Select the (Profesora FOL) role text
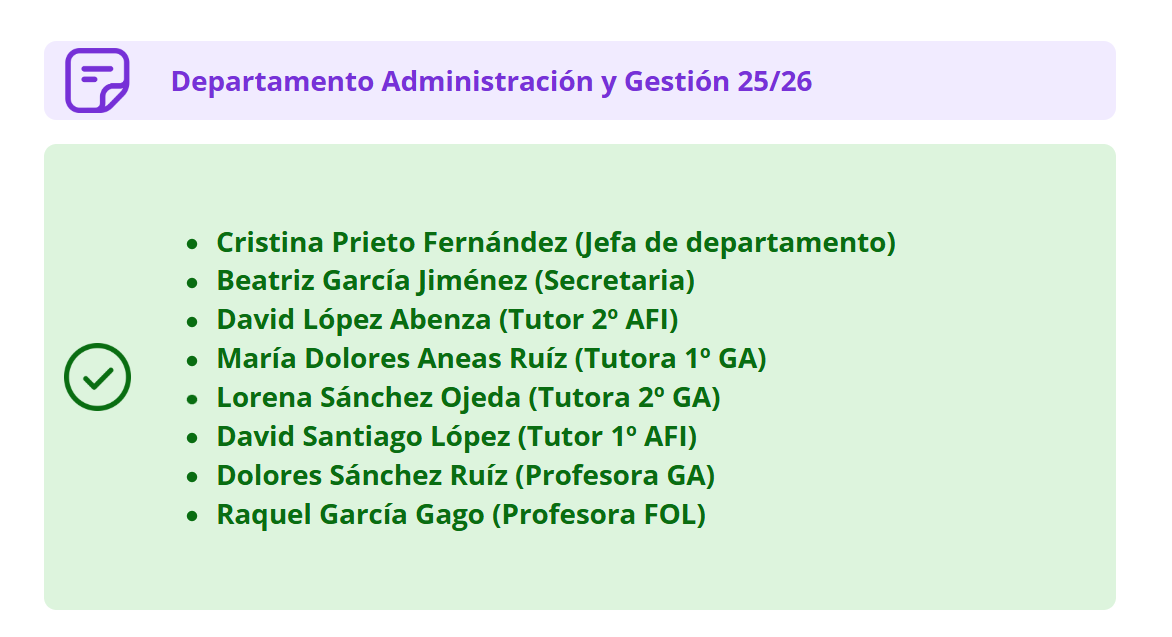Screen dimensions: 1172x637 point(598,515)
